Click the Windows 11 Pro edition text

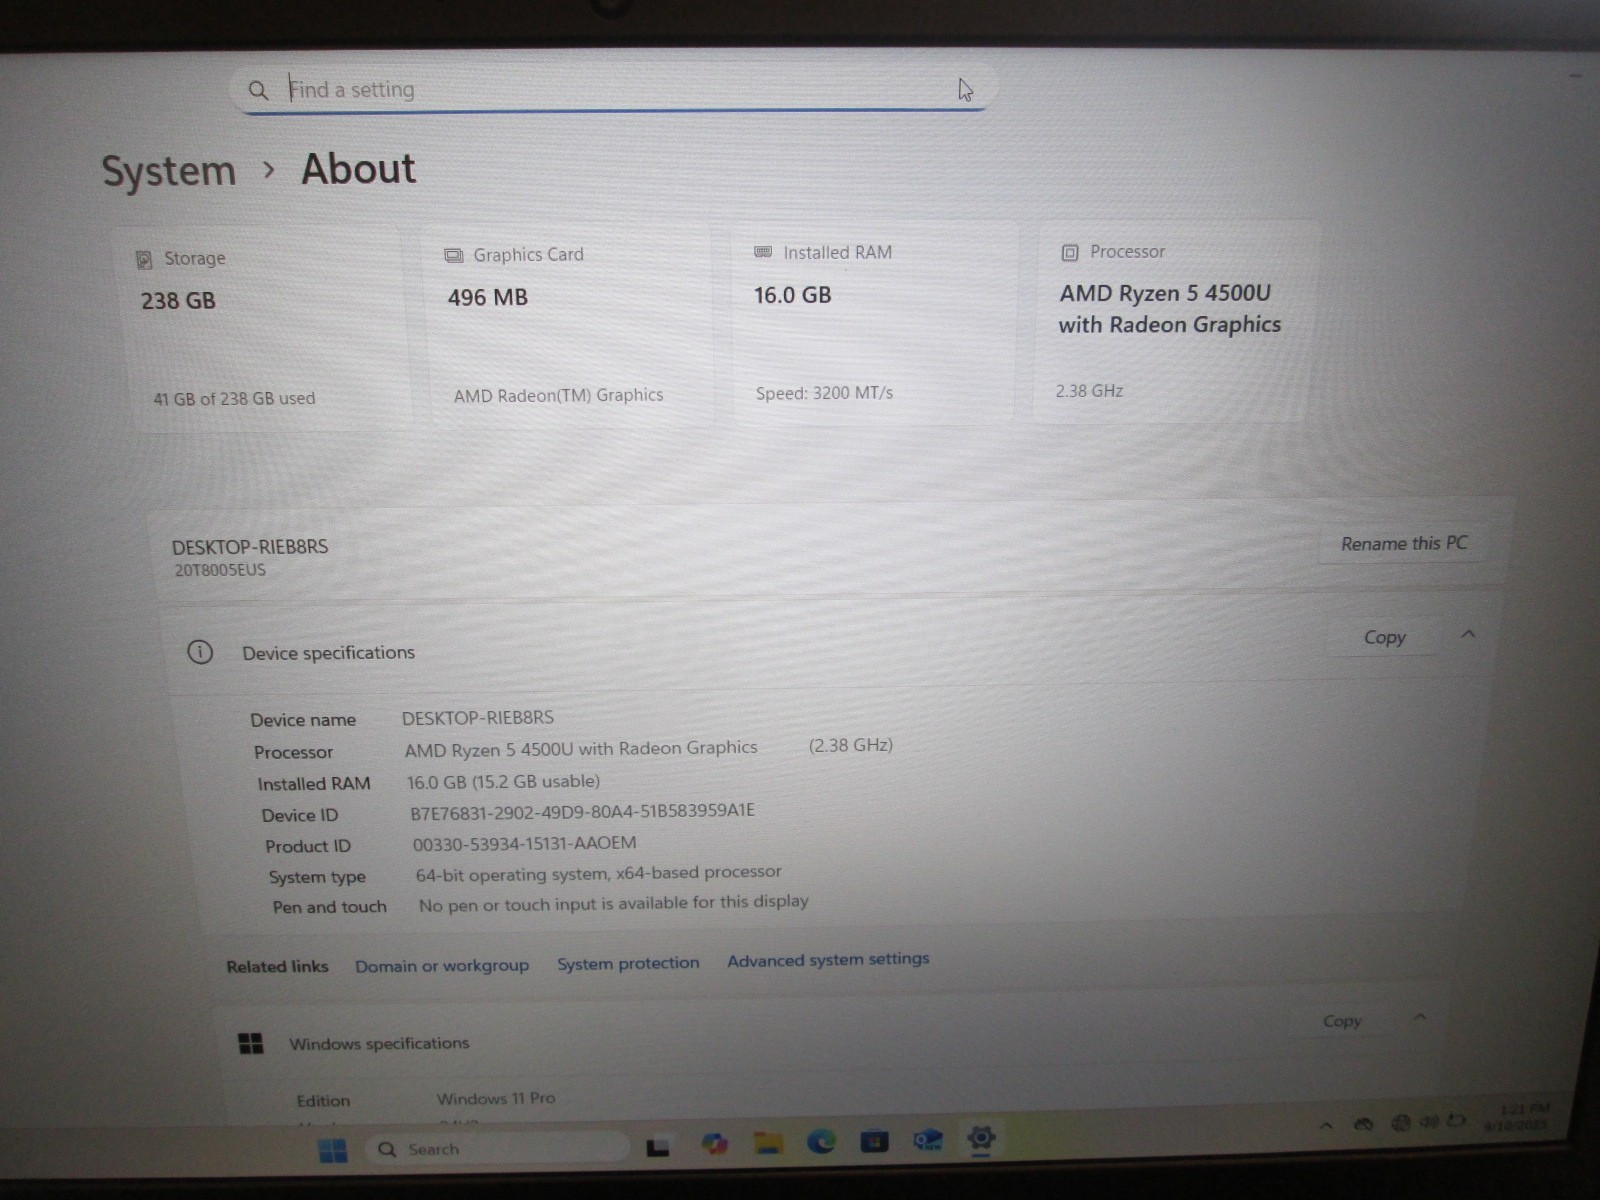(x=496, y=1098)
